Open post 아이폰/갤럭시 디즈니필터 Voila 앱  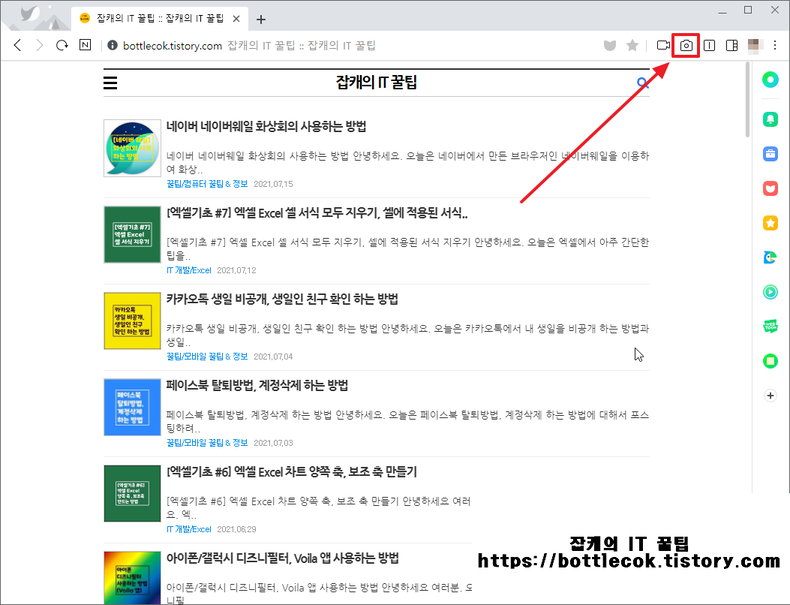(283, 558)
